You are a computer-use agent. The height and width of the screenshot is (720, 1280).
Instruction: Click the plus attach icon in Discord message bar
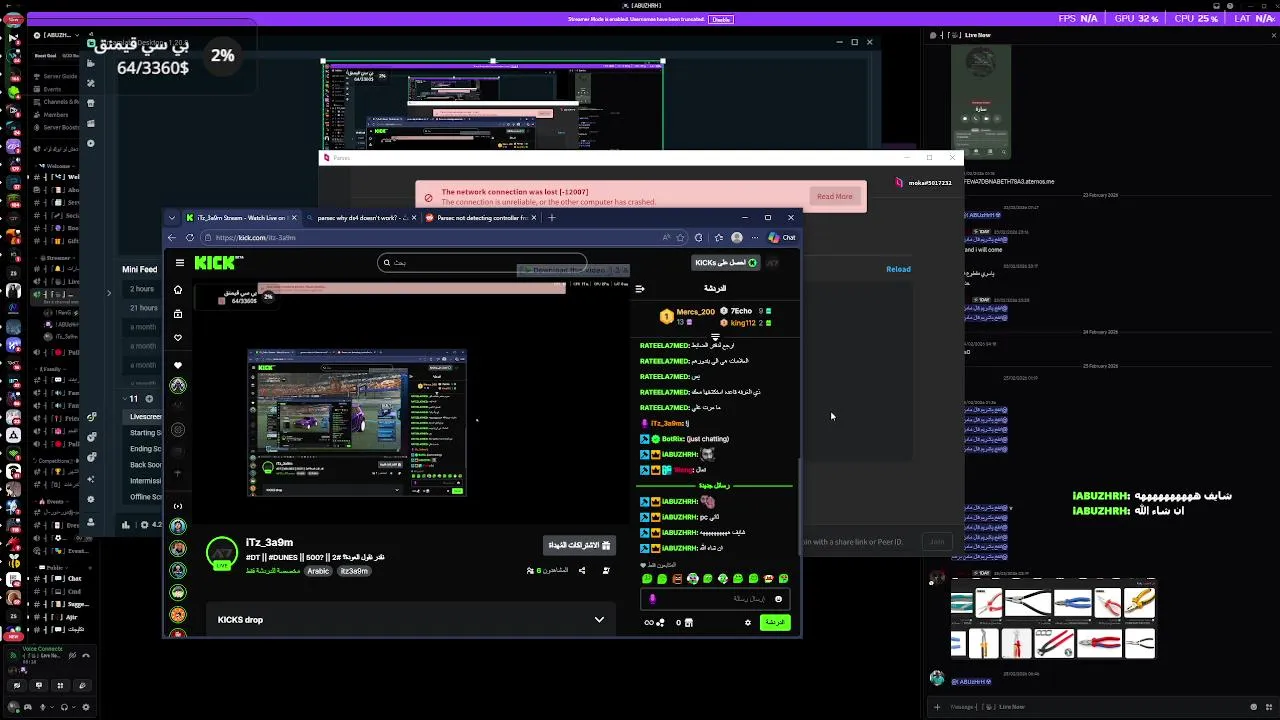point(937,707)
